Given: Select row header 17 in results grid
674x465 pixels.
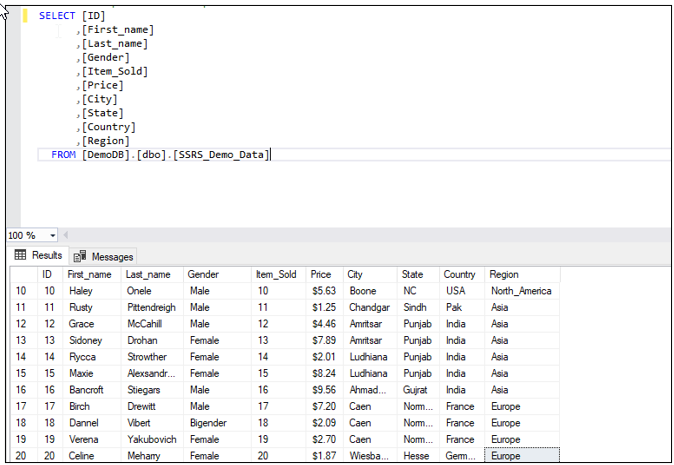Looking at the screenshot, I should (24, 407).
